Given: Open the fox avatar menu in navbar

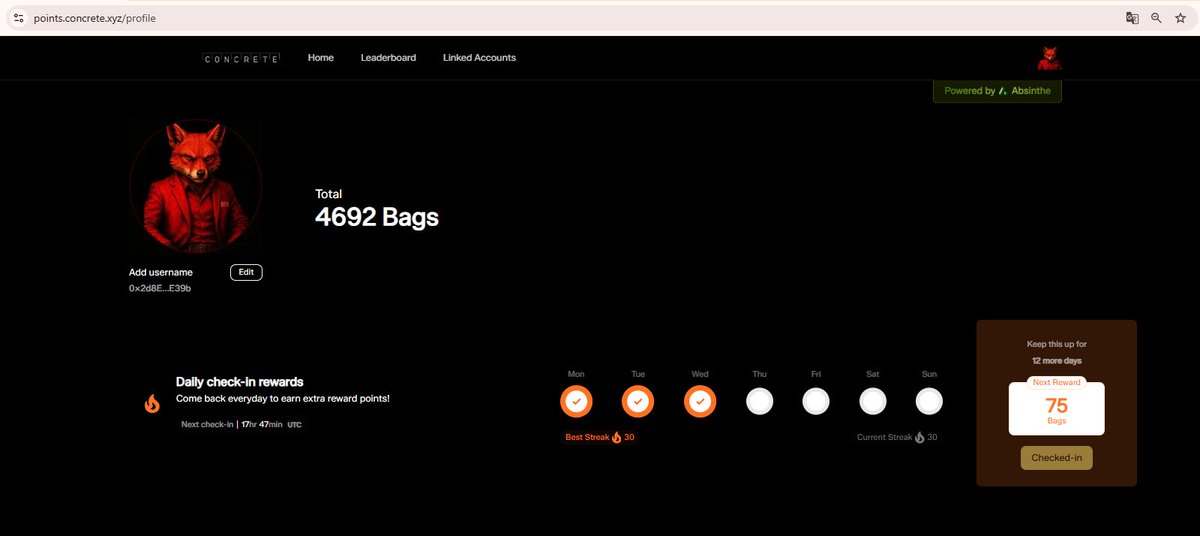Looking at the screenshot, I should click(1049, 58).
